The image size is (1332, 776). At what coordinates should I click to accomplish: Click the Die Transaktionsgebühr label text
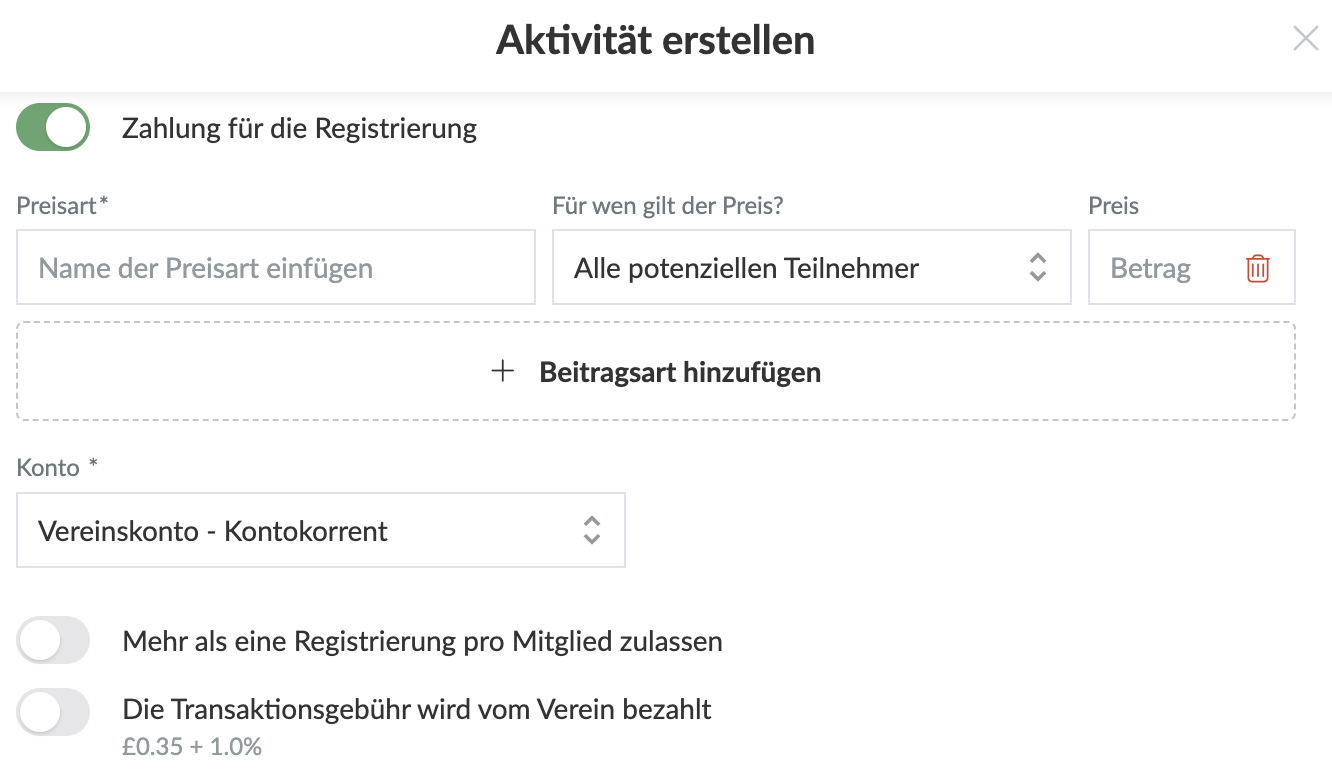point(416,710)
